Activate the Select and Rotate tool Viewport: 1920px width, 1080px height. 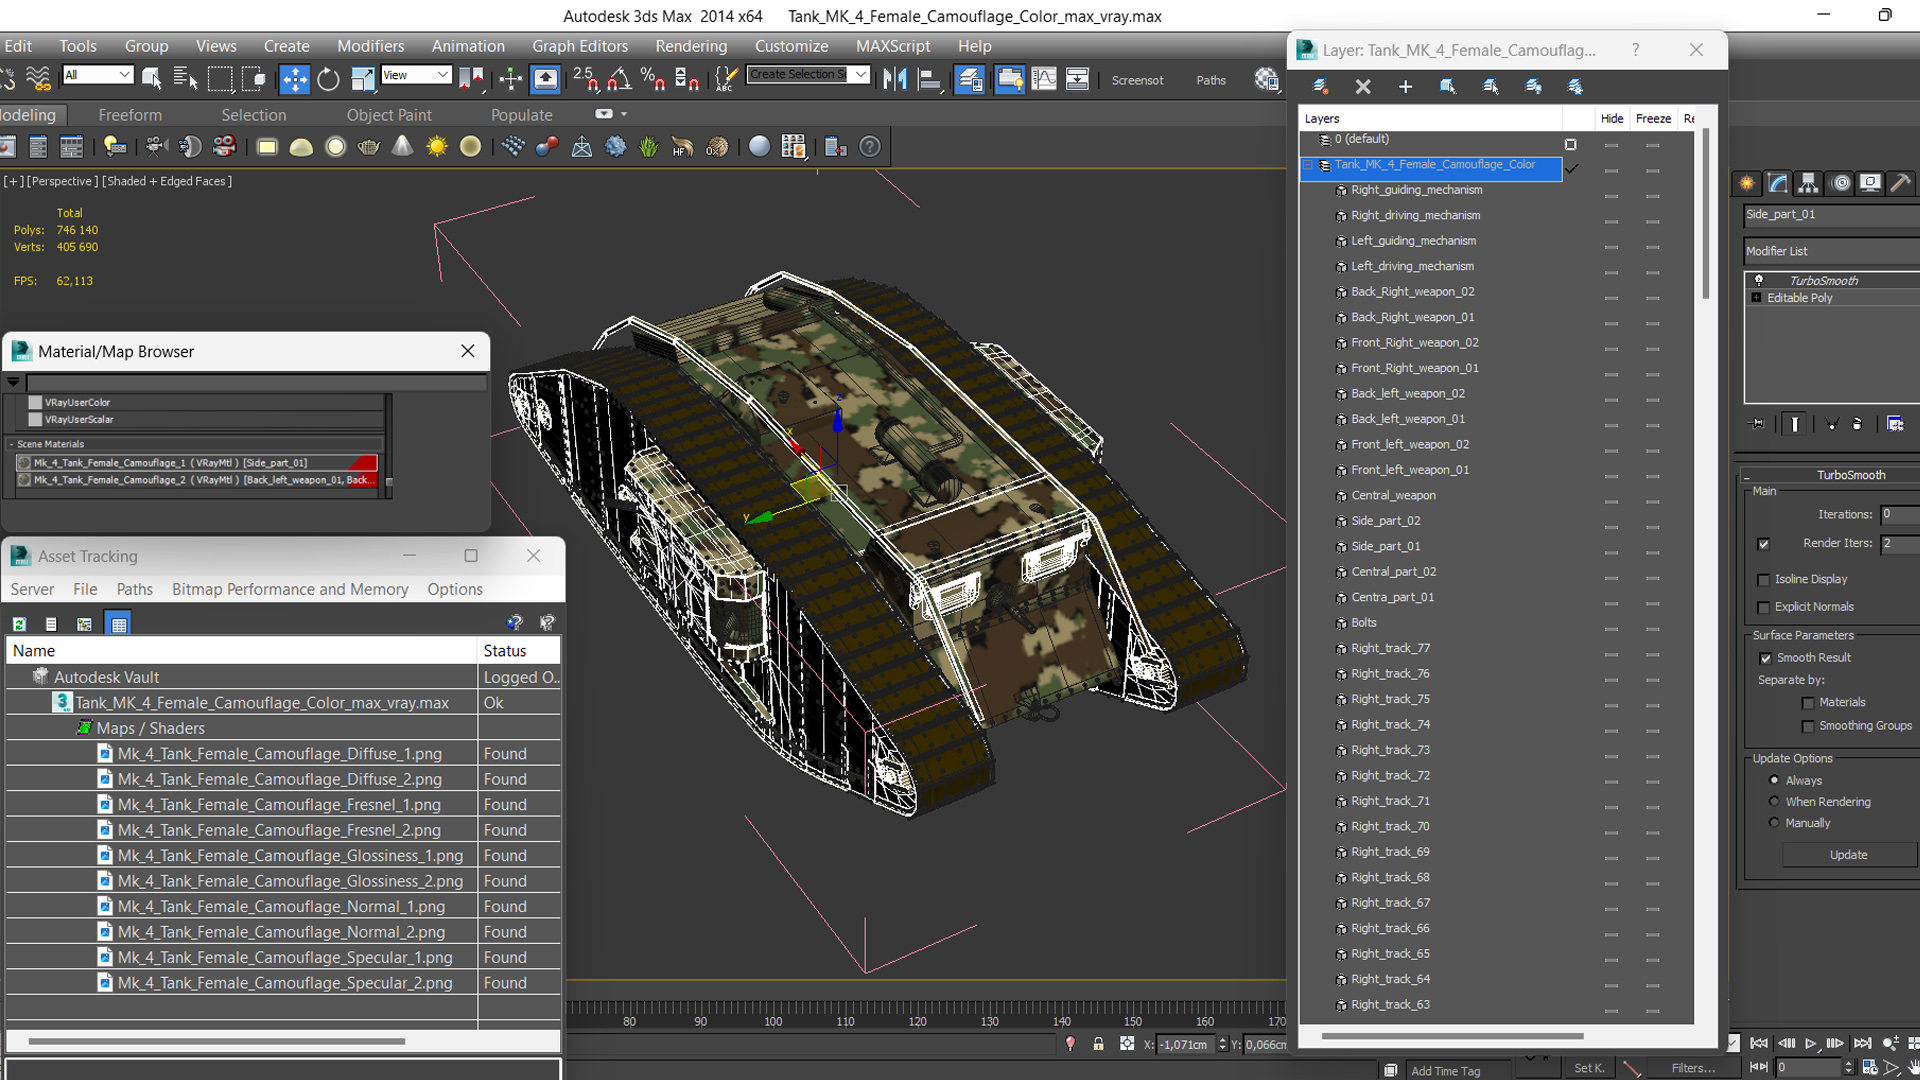(328, 79)
